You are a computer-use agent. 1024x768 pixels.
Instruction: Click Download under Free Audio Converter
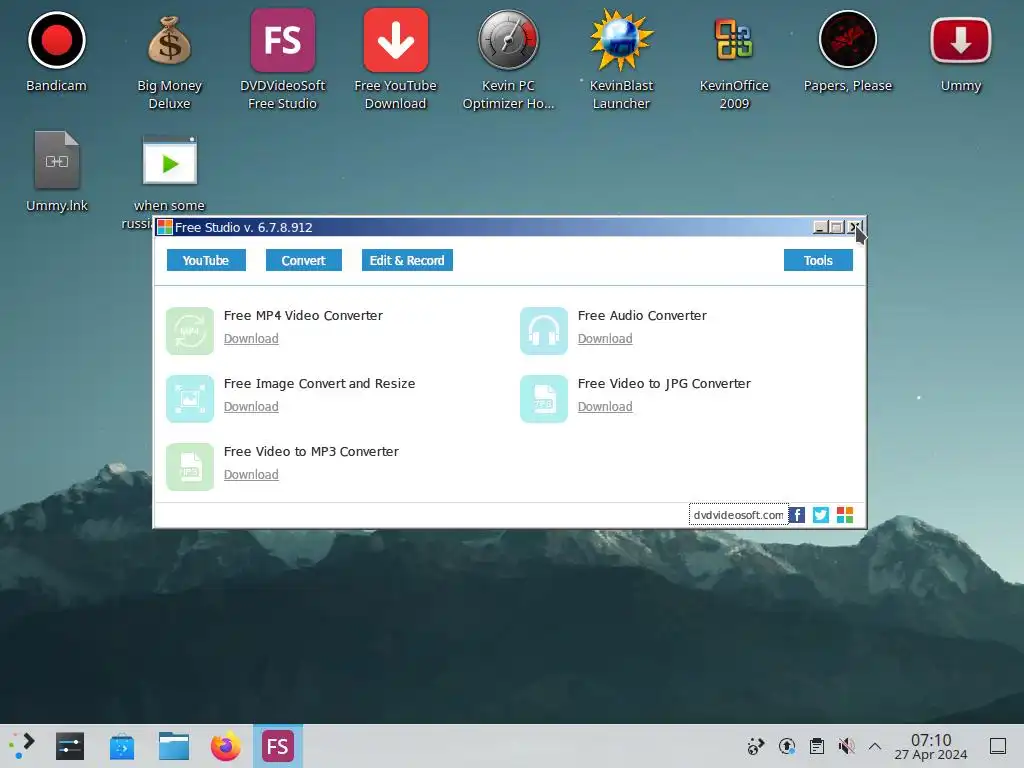coord(605,338)
